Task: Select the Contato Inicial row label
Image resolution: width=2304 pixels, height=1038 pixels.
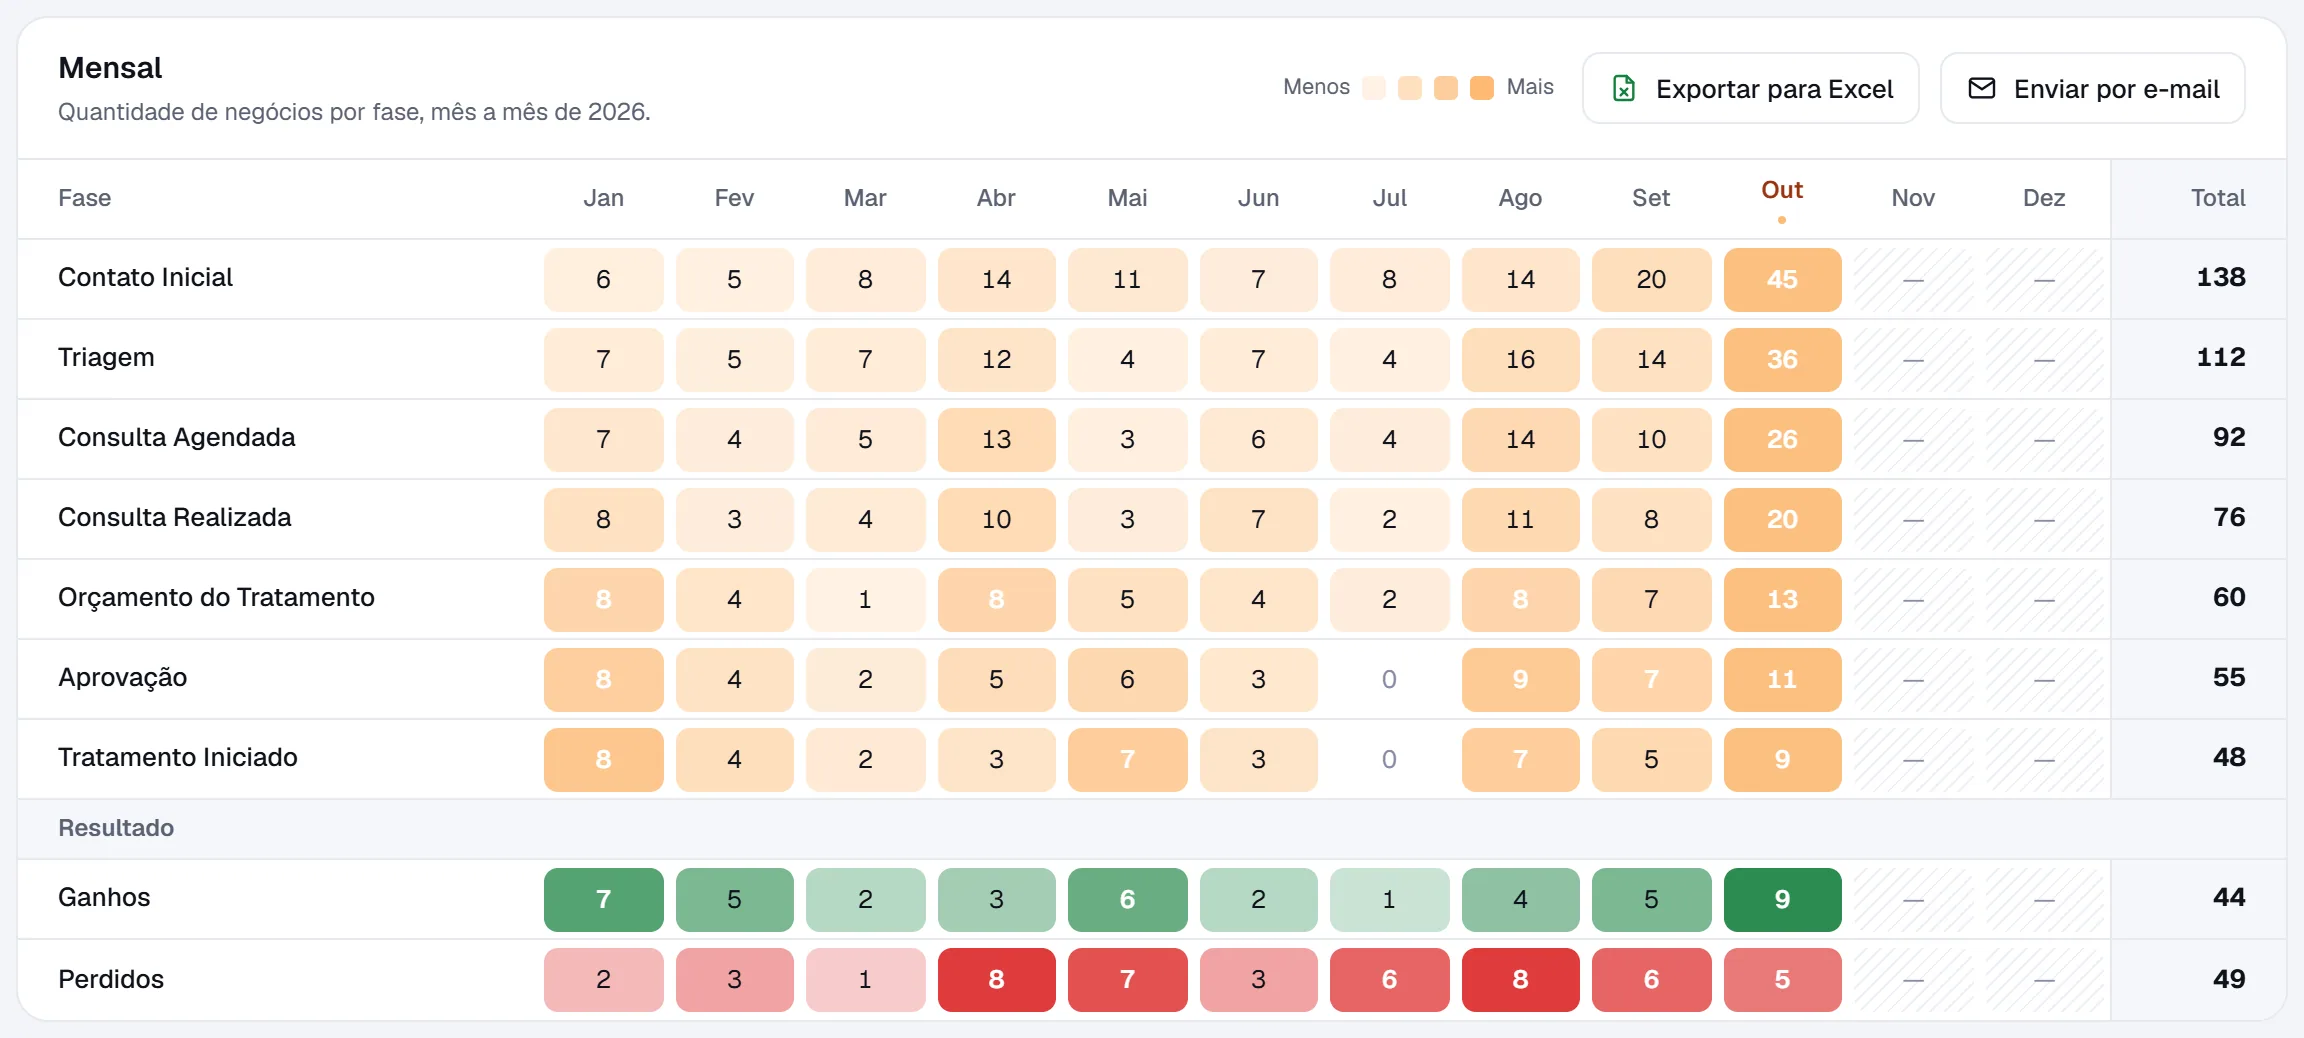Action: 145,277
